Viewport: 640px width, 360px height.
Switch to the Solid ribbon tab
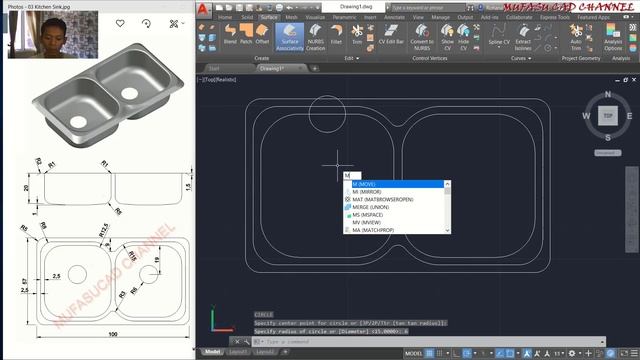point(247,17)
